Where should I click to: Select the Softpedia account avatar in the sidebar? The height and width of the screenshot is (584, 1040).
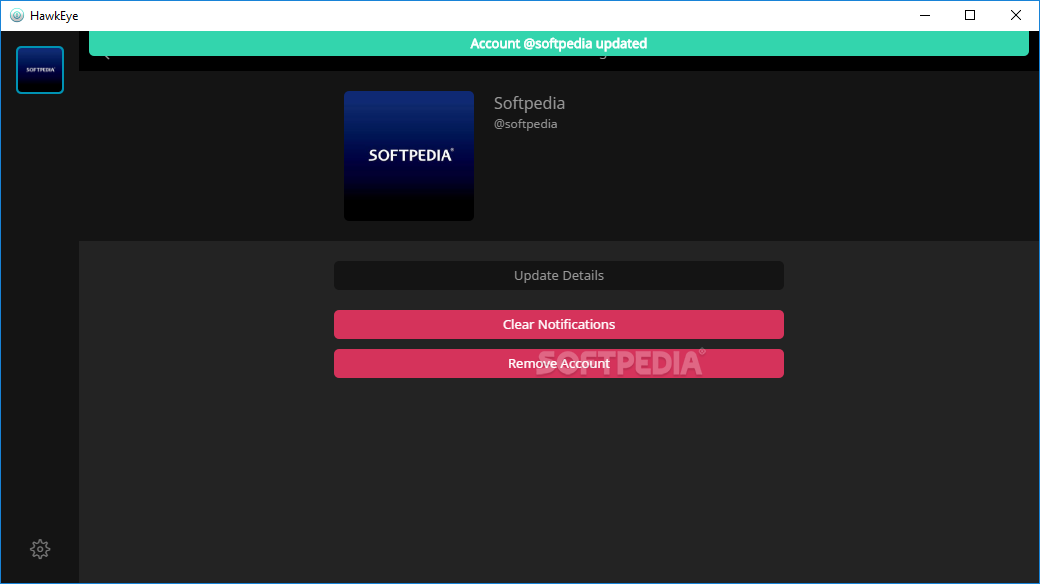(x=40, y=70)
